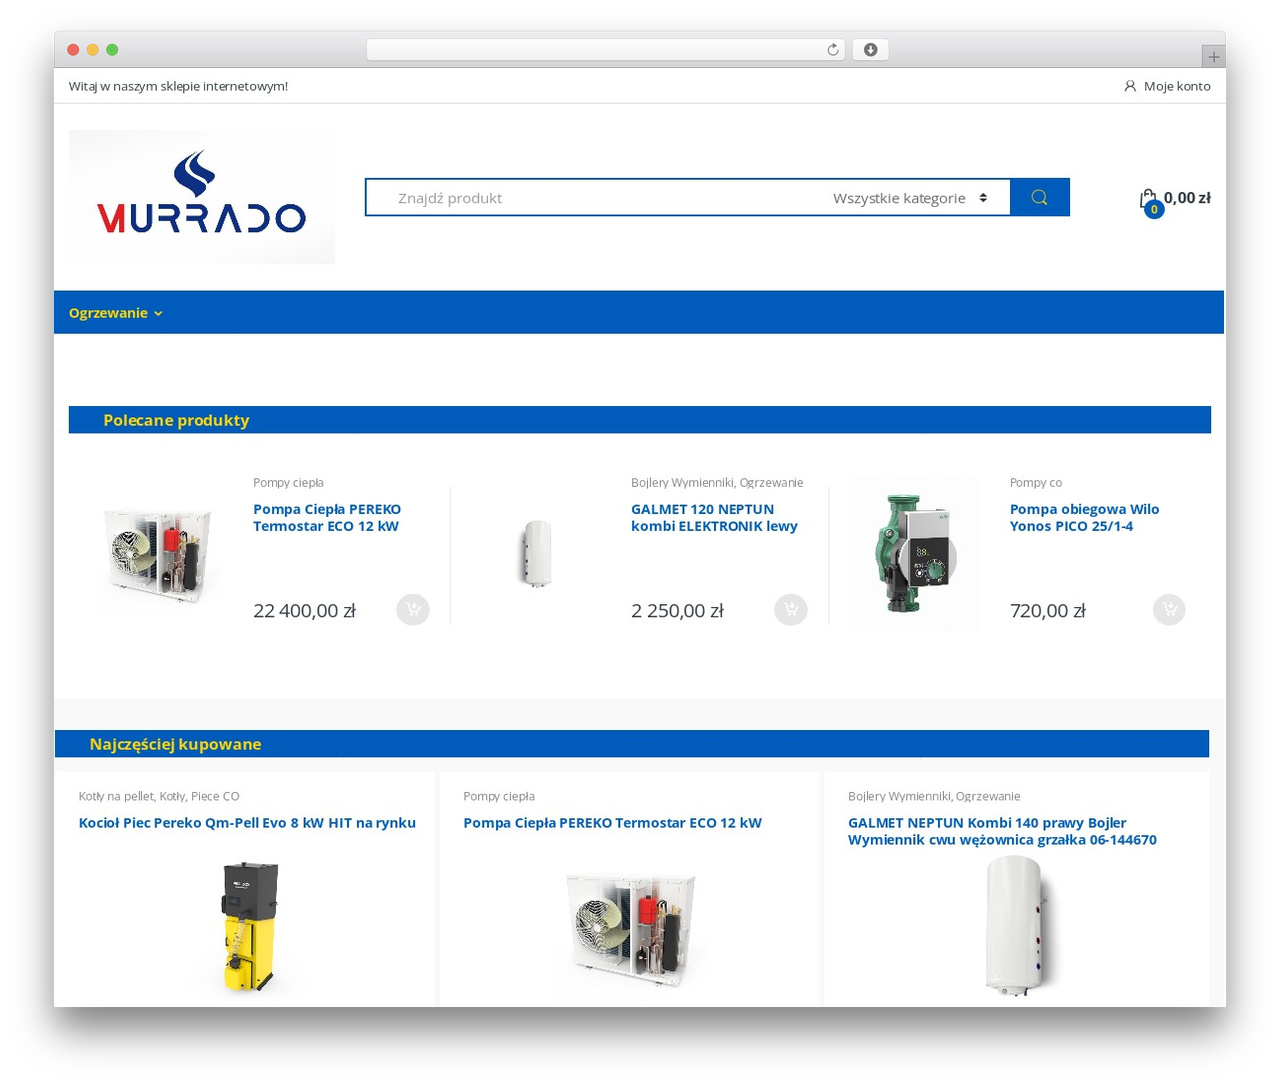Click the browser address bar
1280x1084 pixels.
[606, 50]
